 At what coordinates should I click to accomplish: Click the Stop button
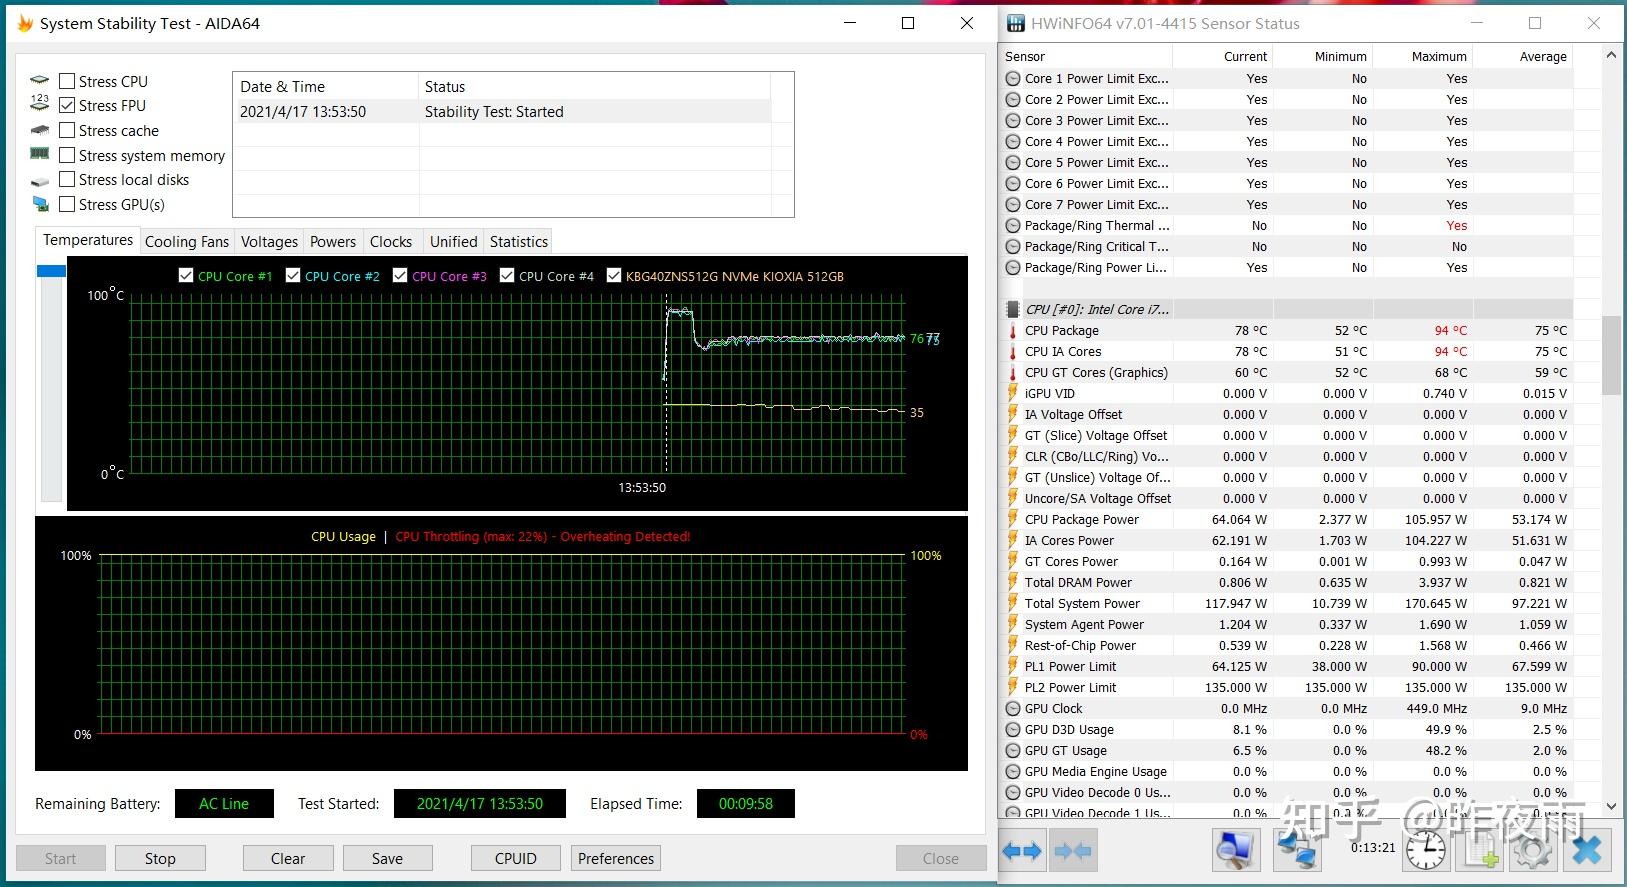pyautogui.click(x=160, y=858)
